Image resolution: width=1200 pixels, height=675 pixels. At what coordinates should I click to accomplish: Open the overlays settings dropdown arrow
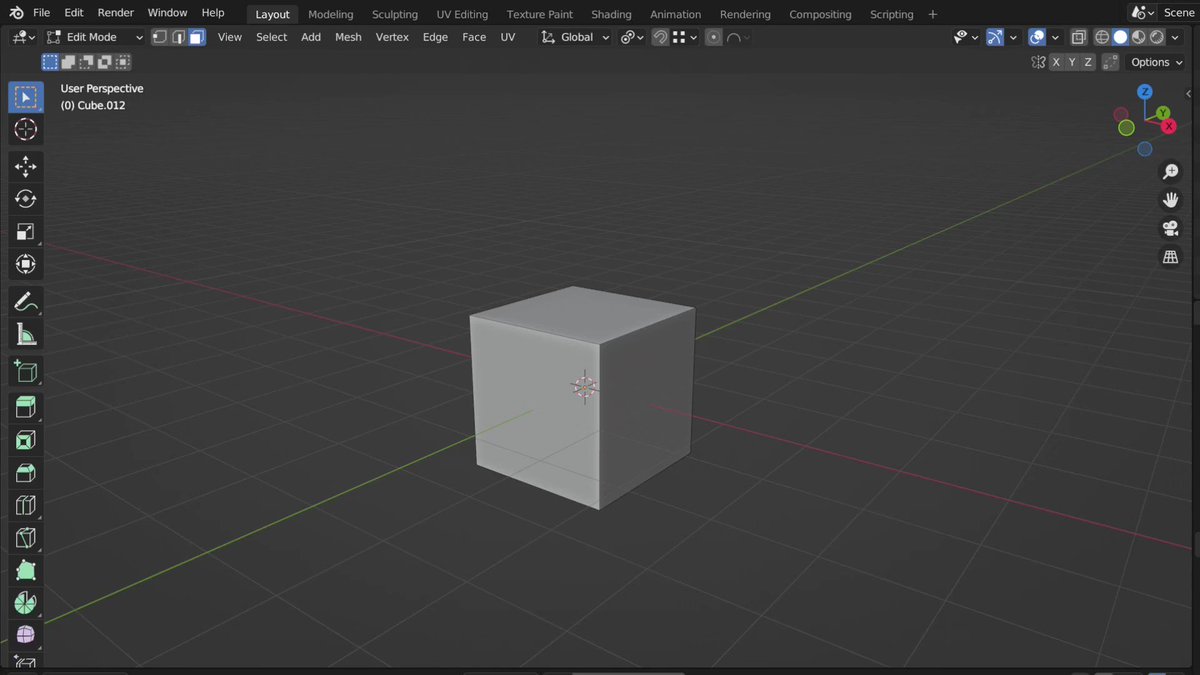(1055, 37)
